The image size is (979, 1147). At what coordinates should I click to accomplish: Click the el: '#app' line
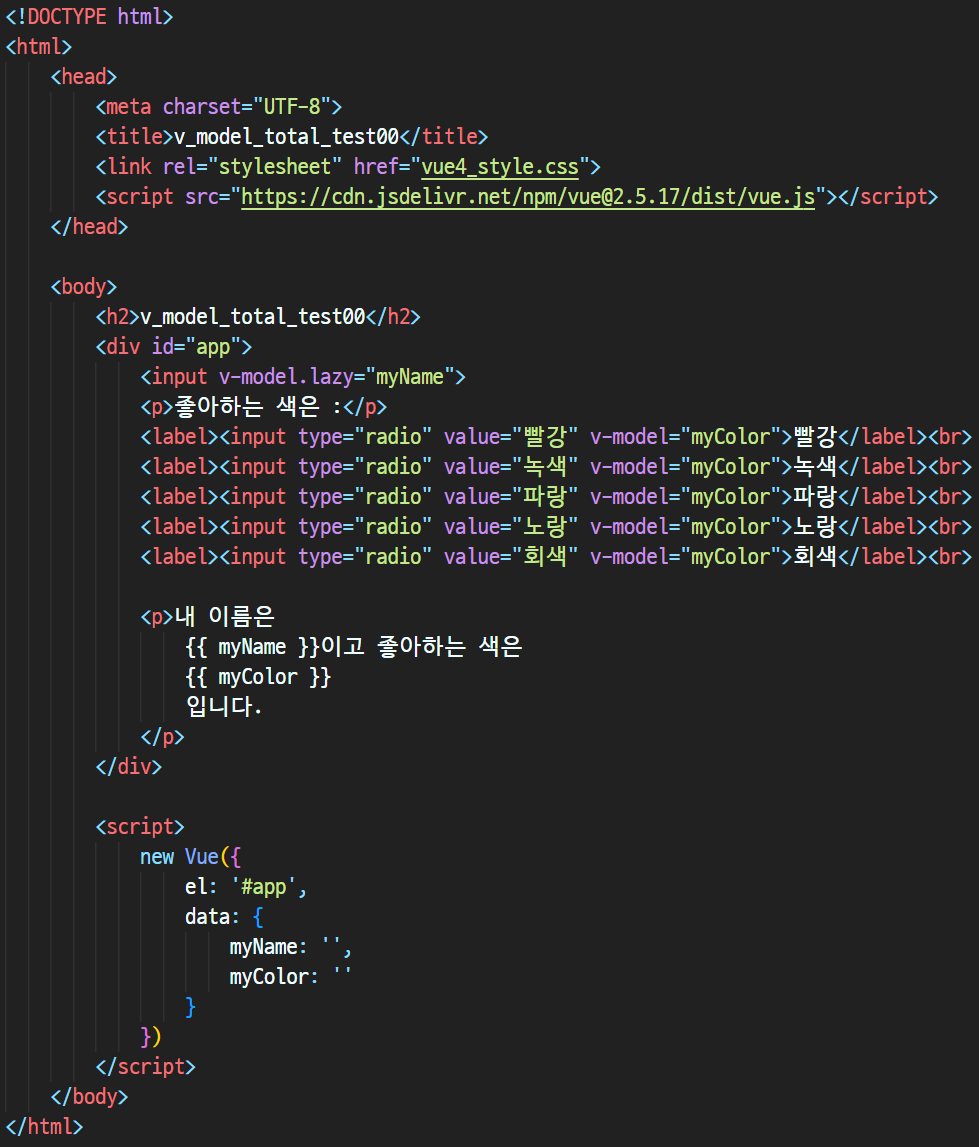(x=246, y=887)
